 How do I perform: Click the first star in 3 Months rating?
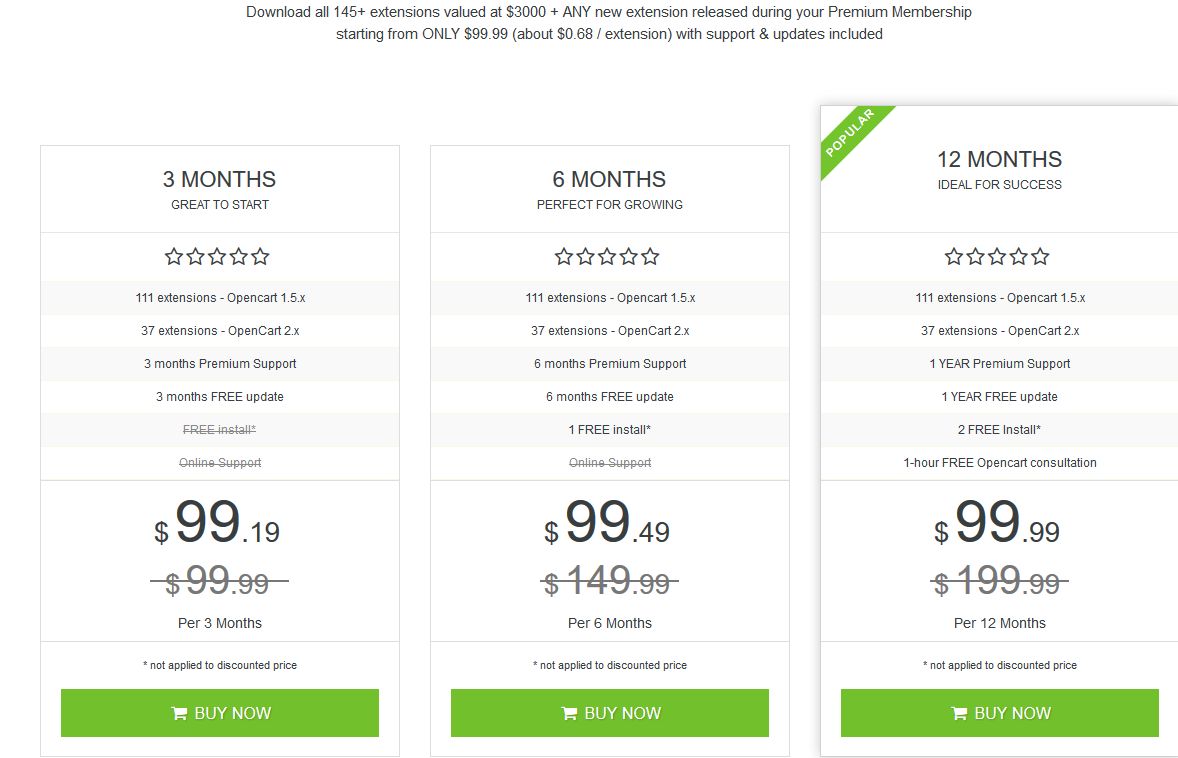[x=174, y=257]
